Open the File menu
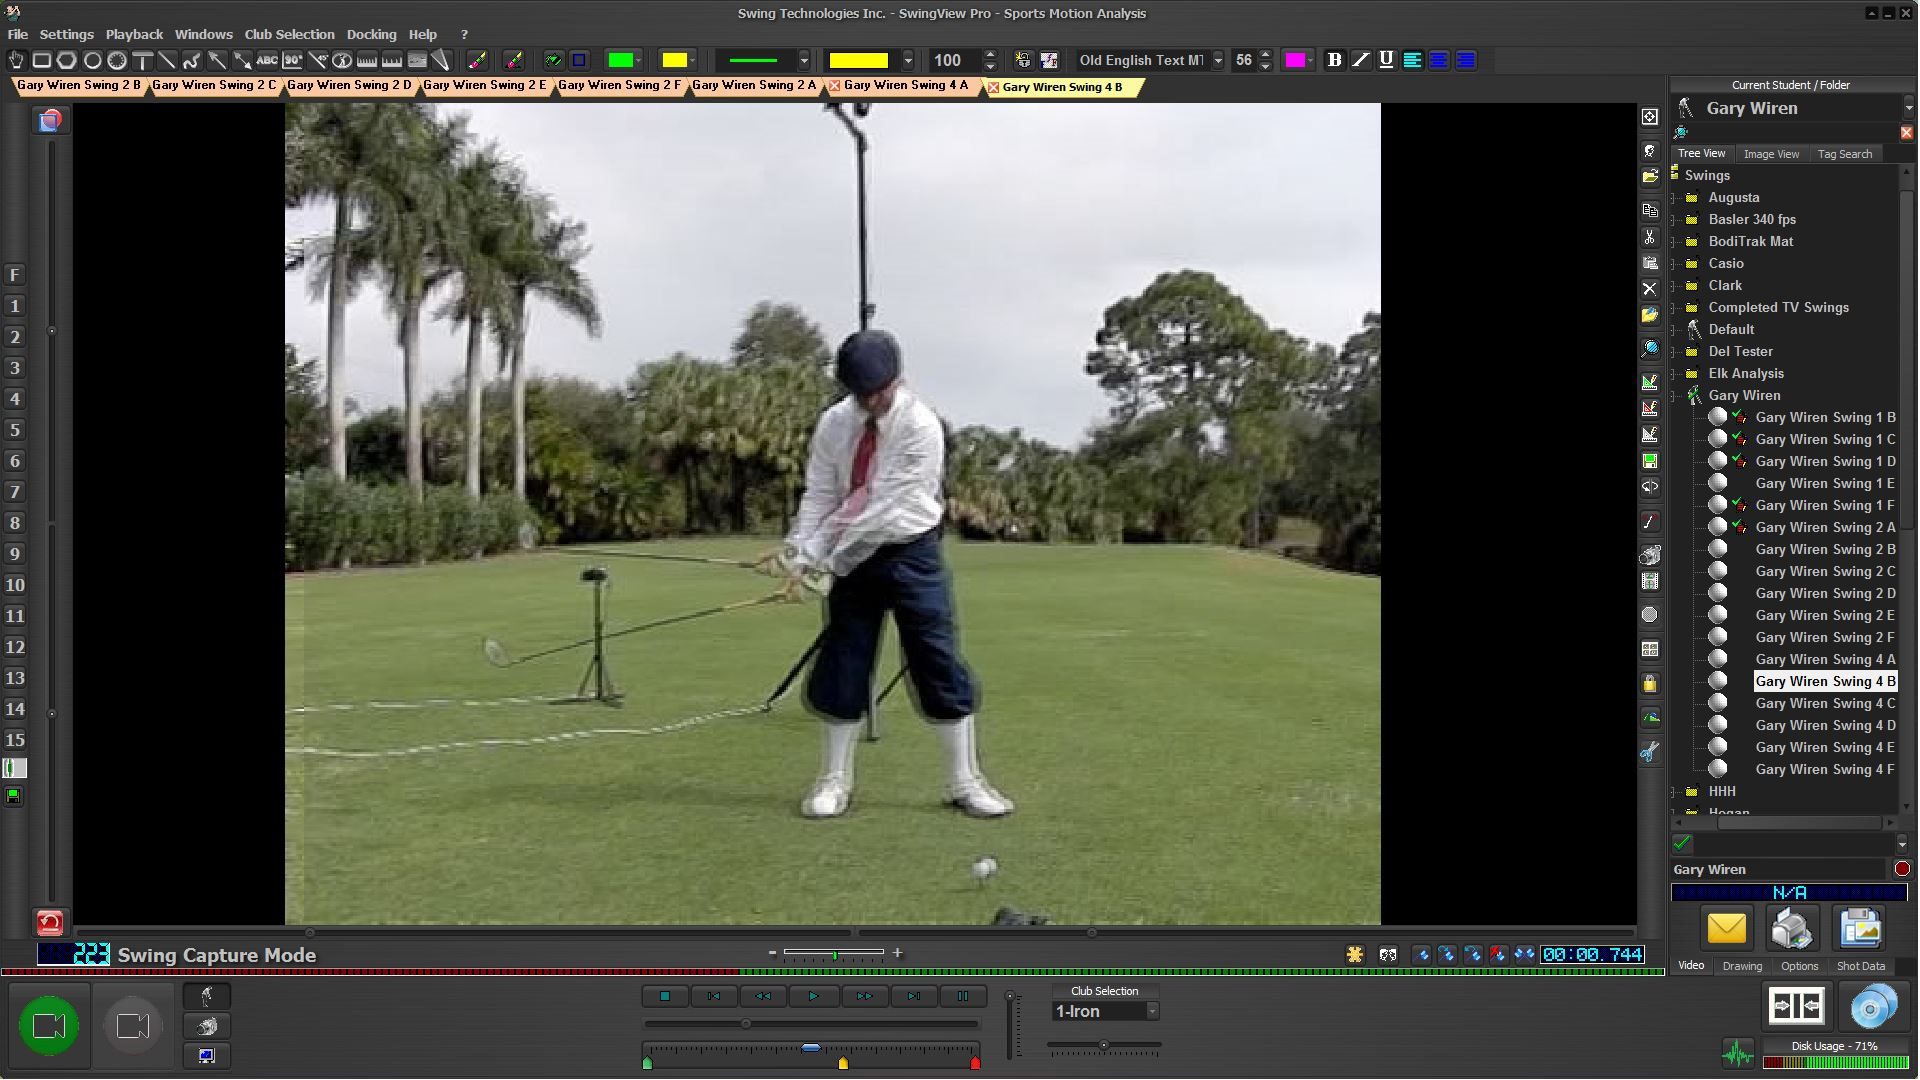This screenshot has height=1080, width=1920. tap(18, 34)
